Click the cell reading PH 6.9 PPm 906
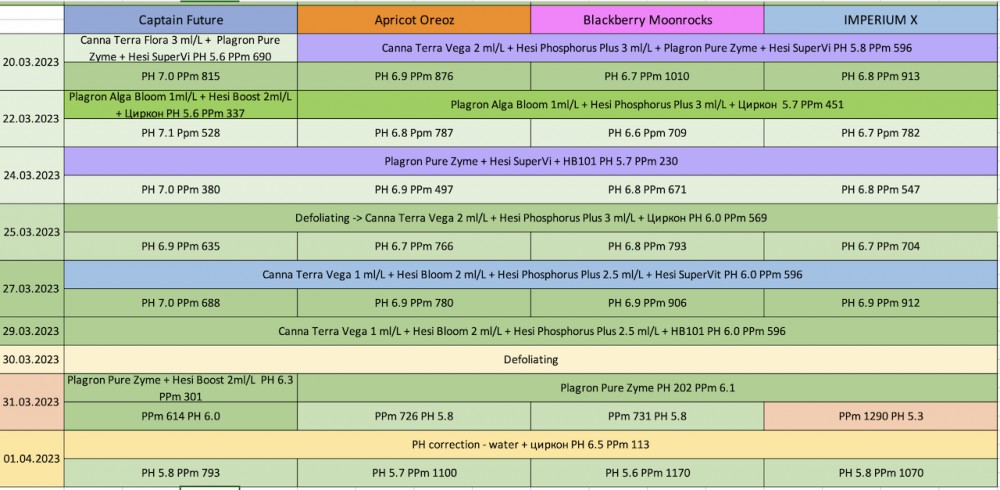This screenshot has width=1000, height=490. coord(647,303)
